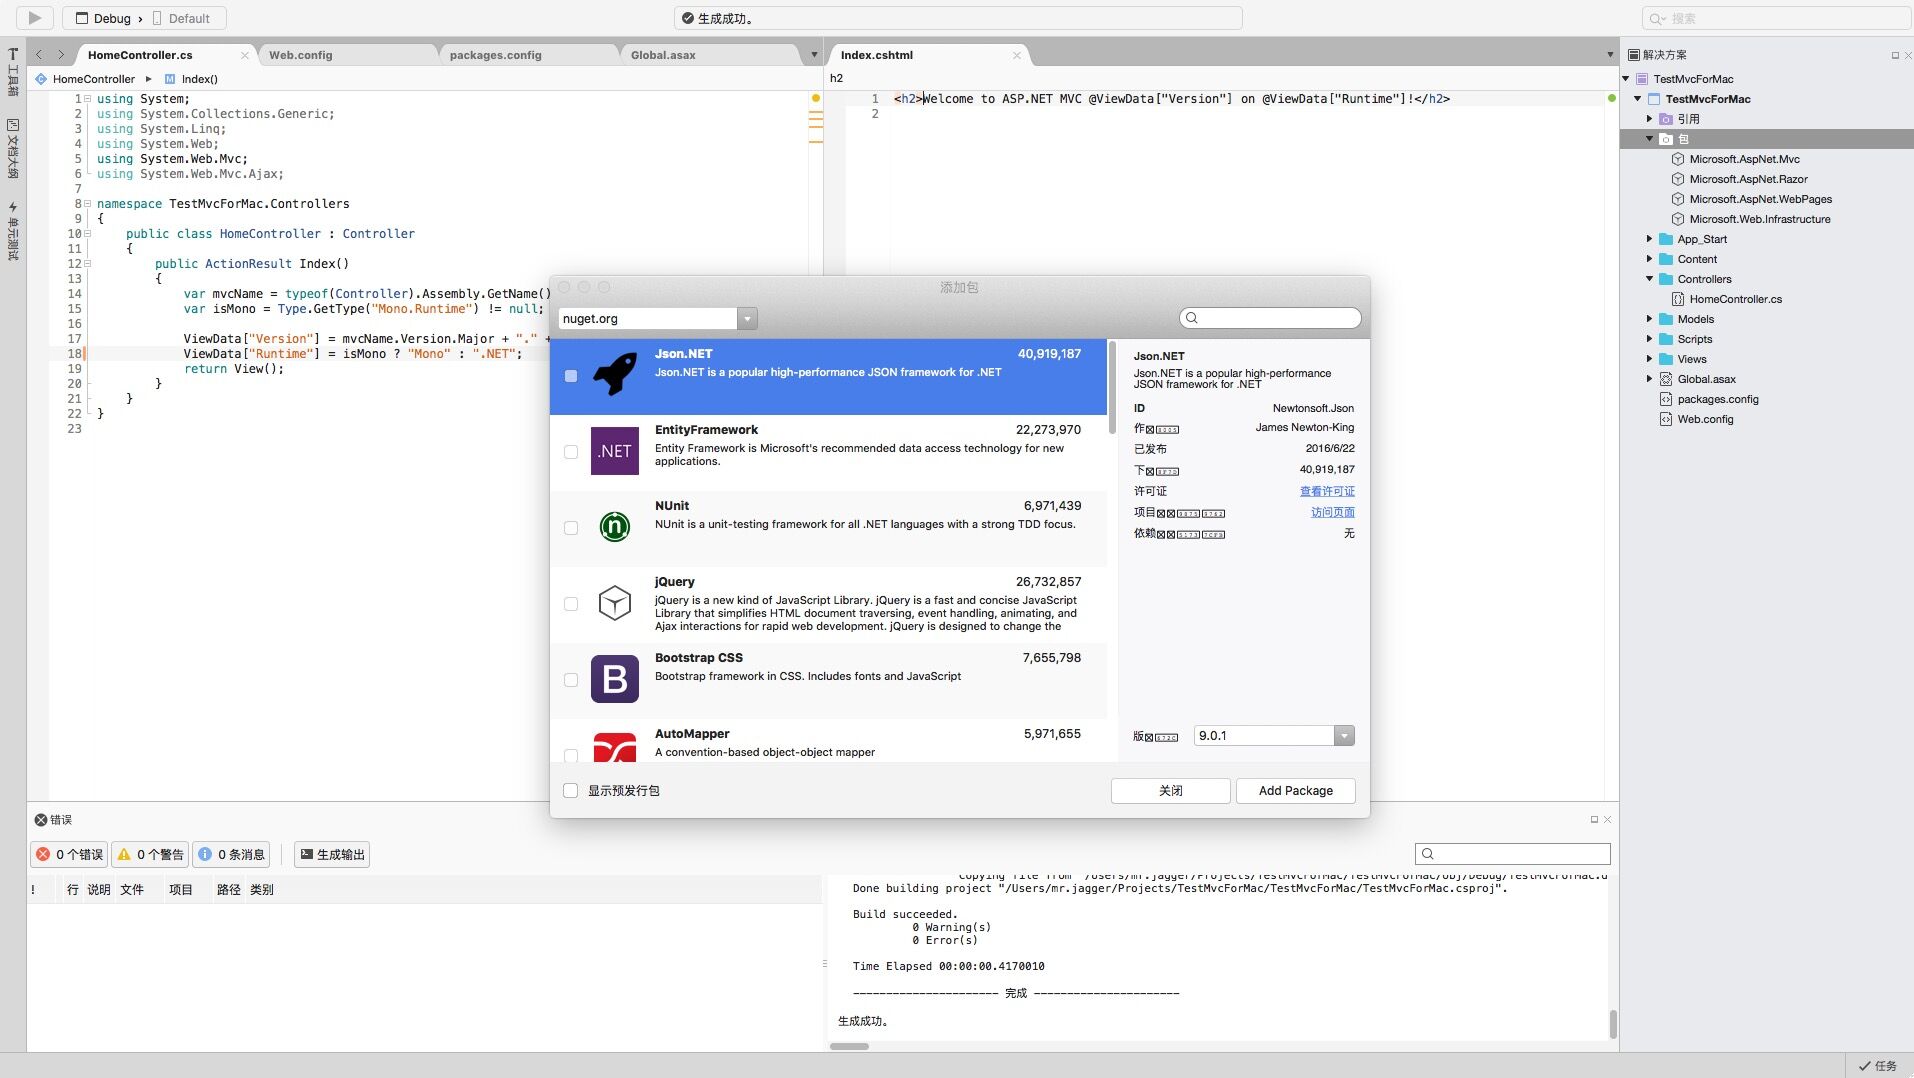Select packages.config in solution tree
Screen dimensions: 1914x1078
coord(1717,399)
